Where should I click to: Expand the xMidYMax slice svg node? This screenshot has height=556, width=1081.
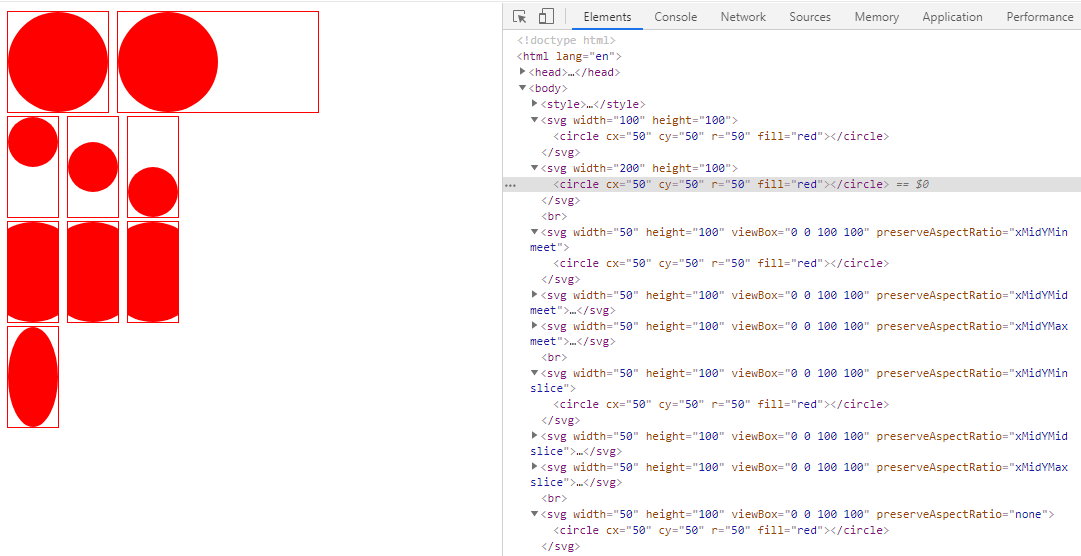(535, 467)
